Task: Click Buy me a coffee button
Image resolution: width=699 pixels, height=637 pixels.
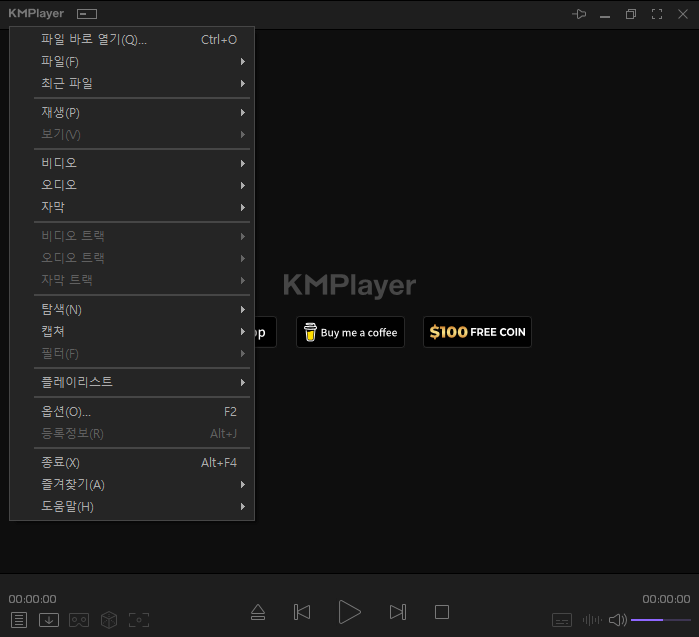Action: [350, 332]
